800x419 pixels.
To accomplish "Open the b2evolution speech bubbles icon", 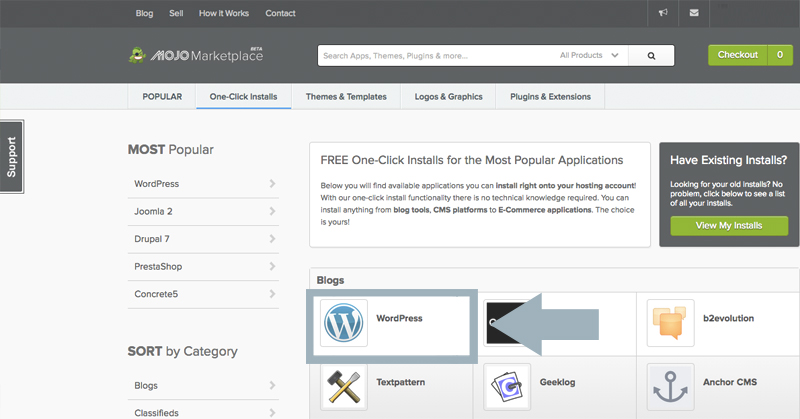I will [x=670, y=323].
